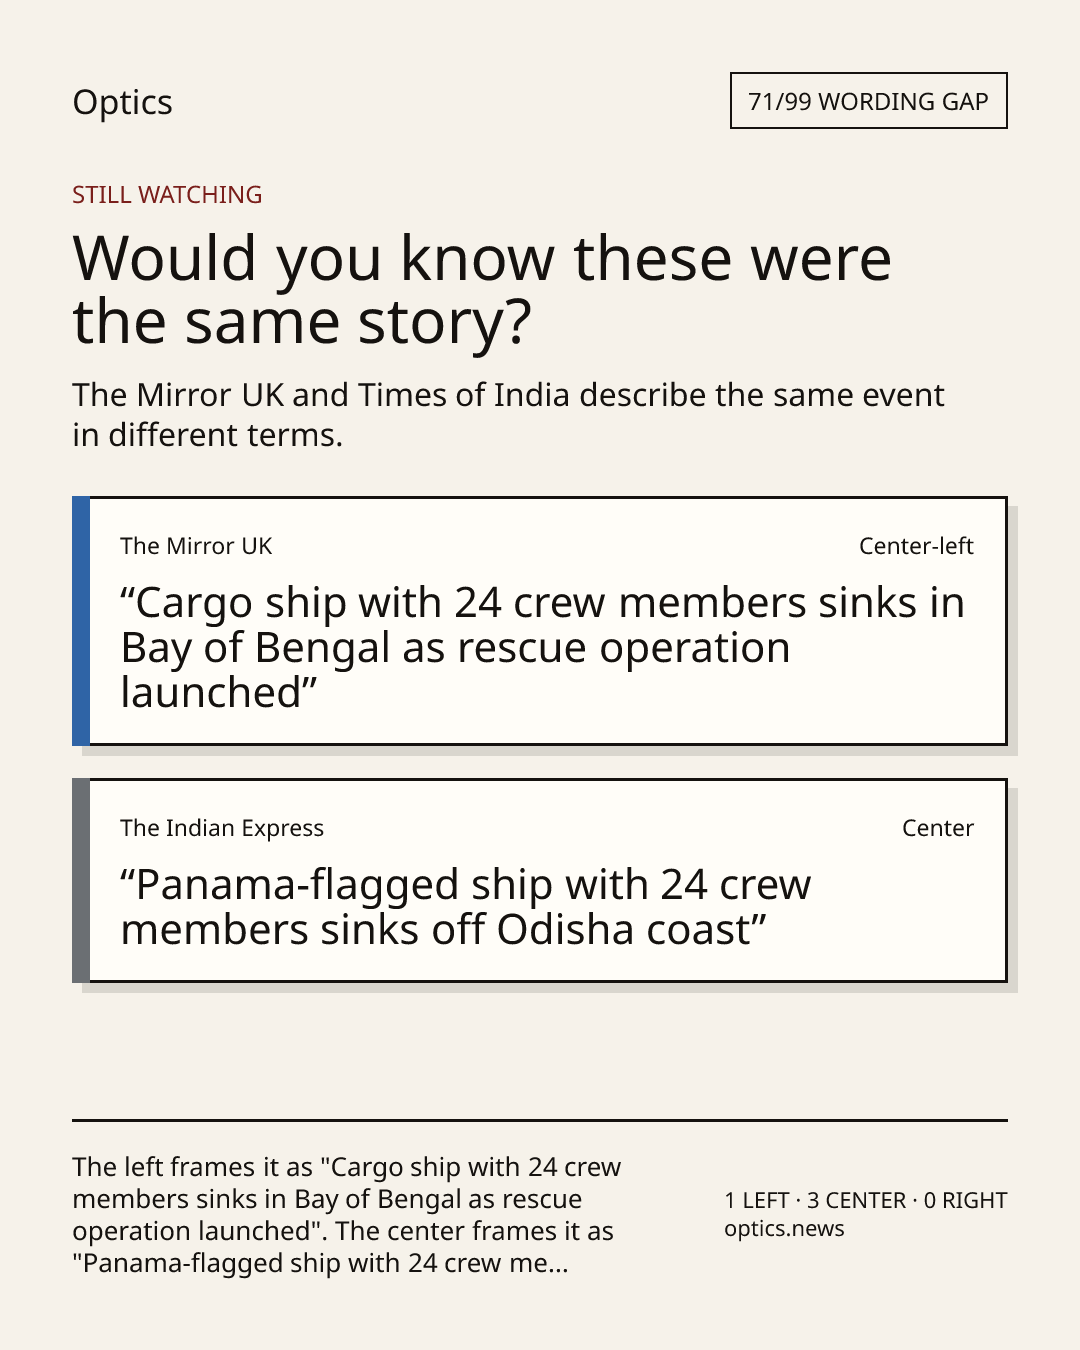Open The Indian Express headline card
This screenshot has width=1080, height=1350.
tap(540, 880)
